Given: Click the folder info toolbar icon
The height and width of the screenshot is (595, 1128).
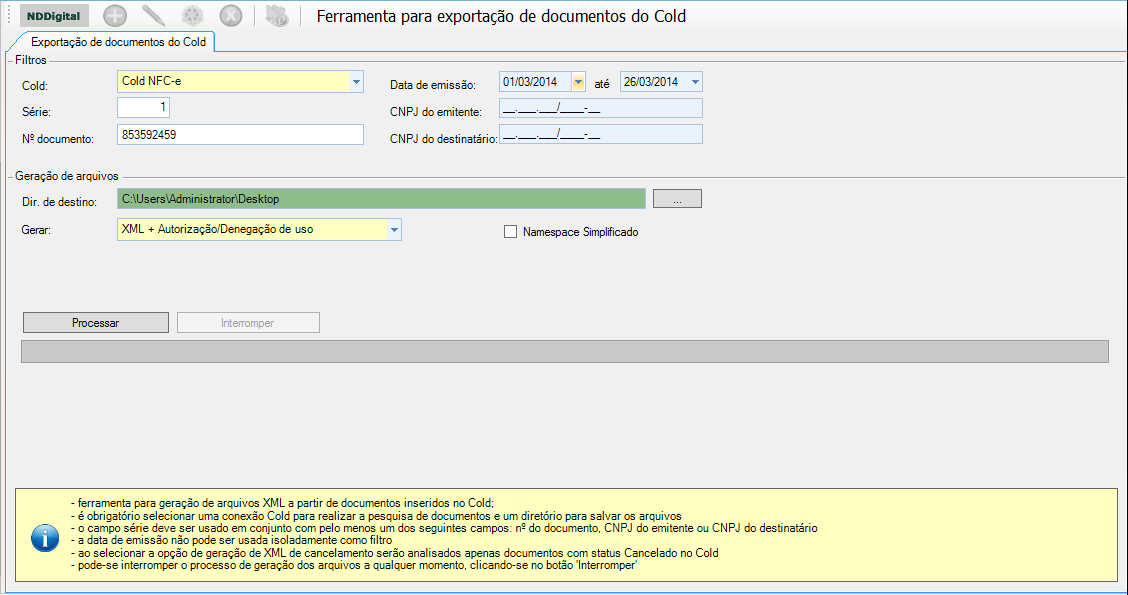Looking at the screenshot, I should click(x=277, y=16).
